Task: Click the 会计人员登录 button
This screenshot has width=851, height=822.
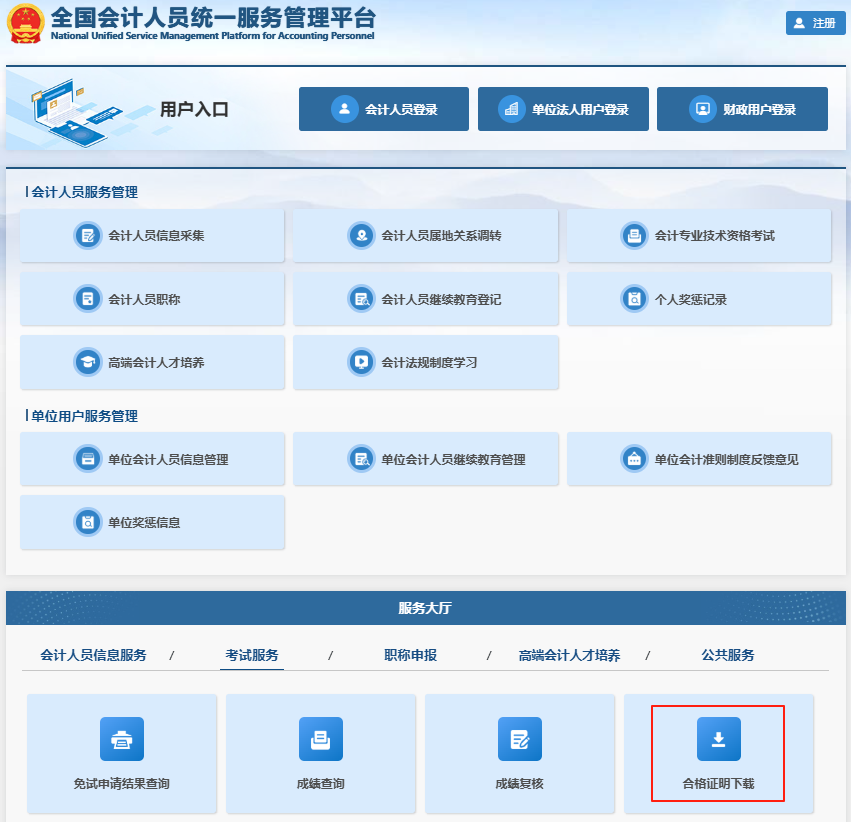Action: click(383, 108)
